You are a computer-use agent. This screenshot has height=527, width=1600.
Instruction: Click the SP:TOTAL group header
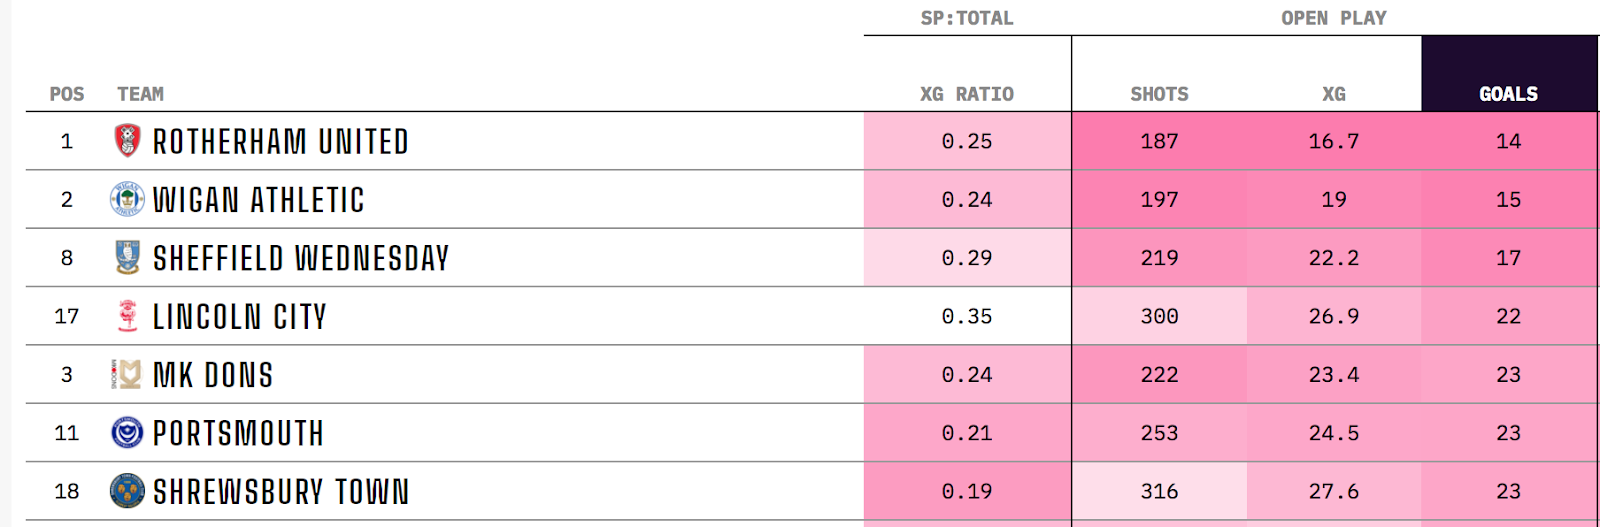967,18
